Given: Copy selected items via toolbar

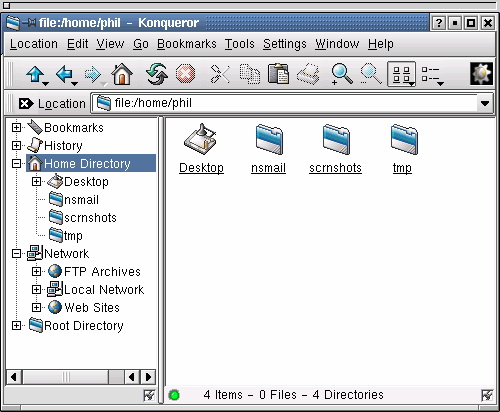Looking at the screenshot, I should [250, 74].
